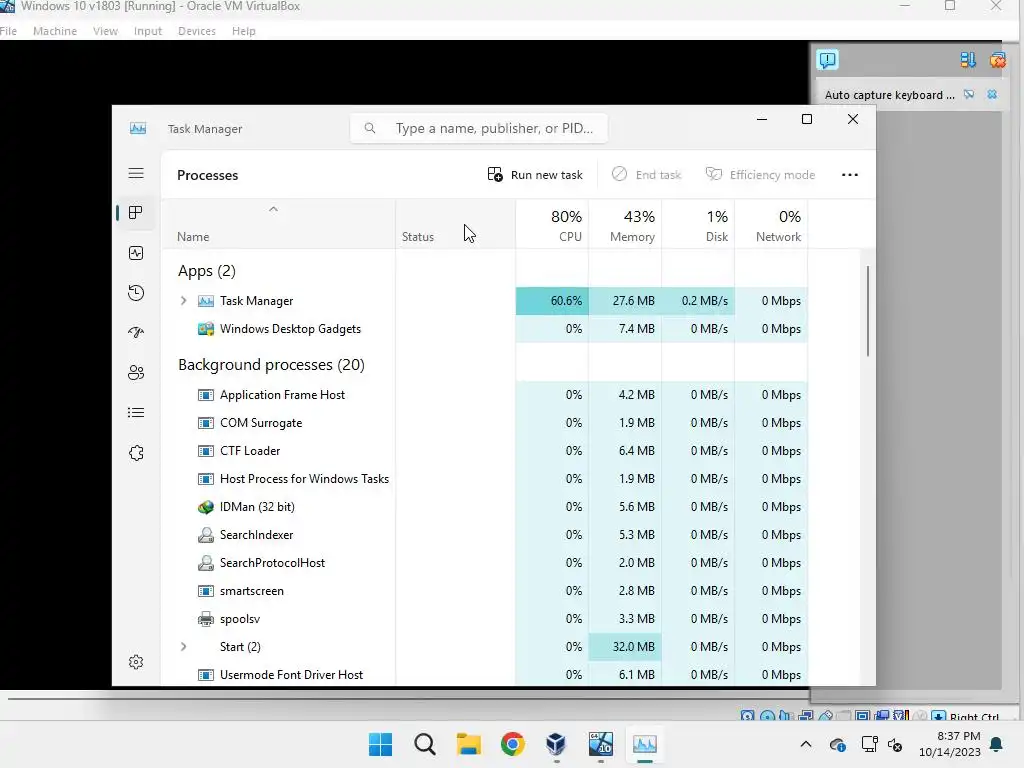Viewport: 1024px width, 768px height.
Task: Launch Google Chrome from taskbar
Action: point(513,744)
